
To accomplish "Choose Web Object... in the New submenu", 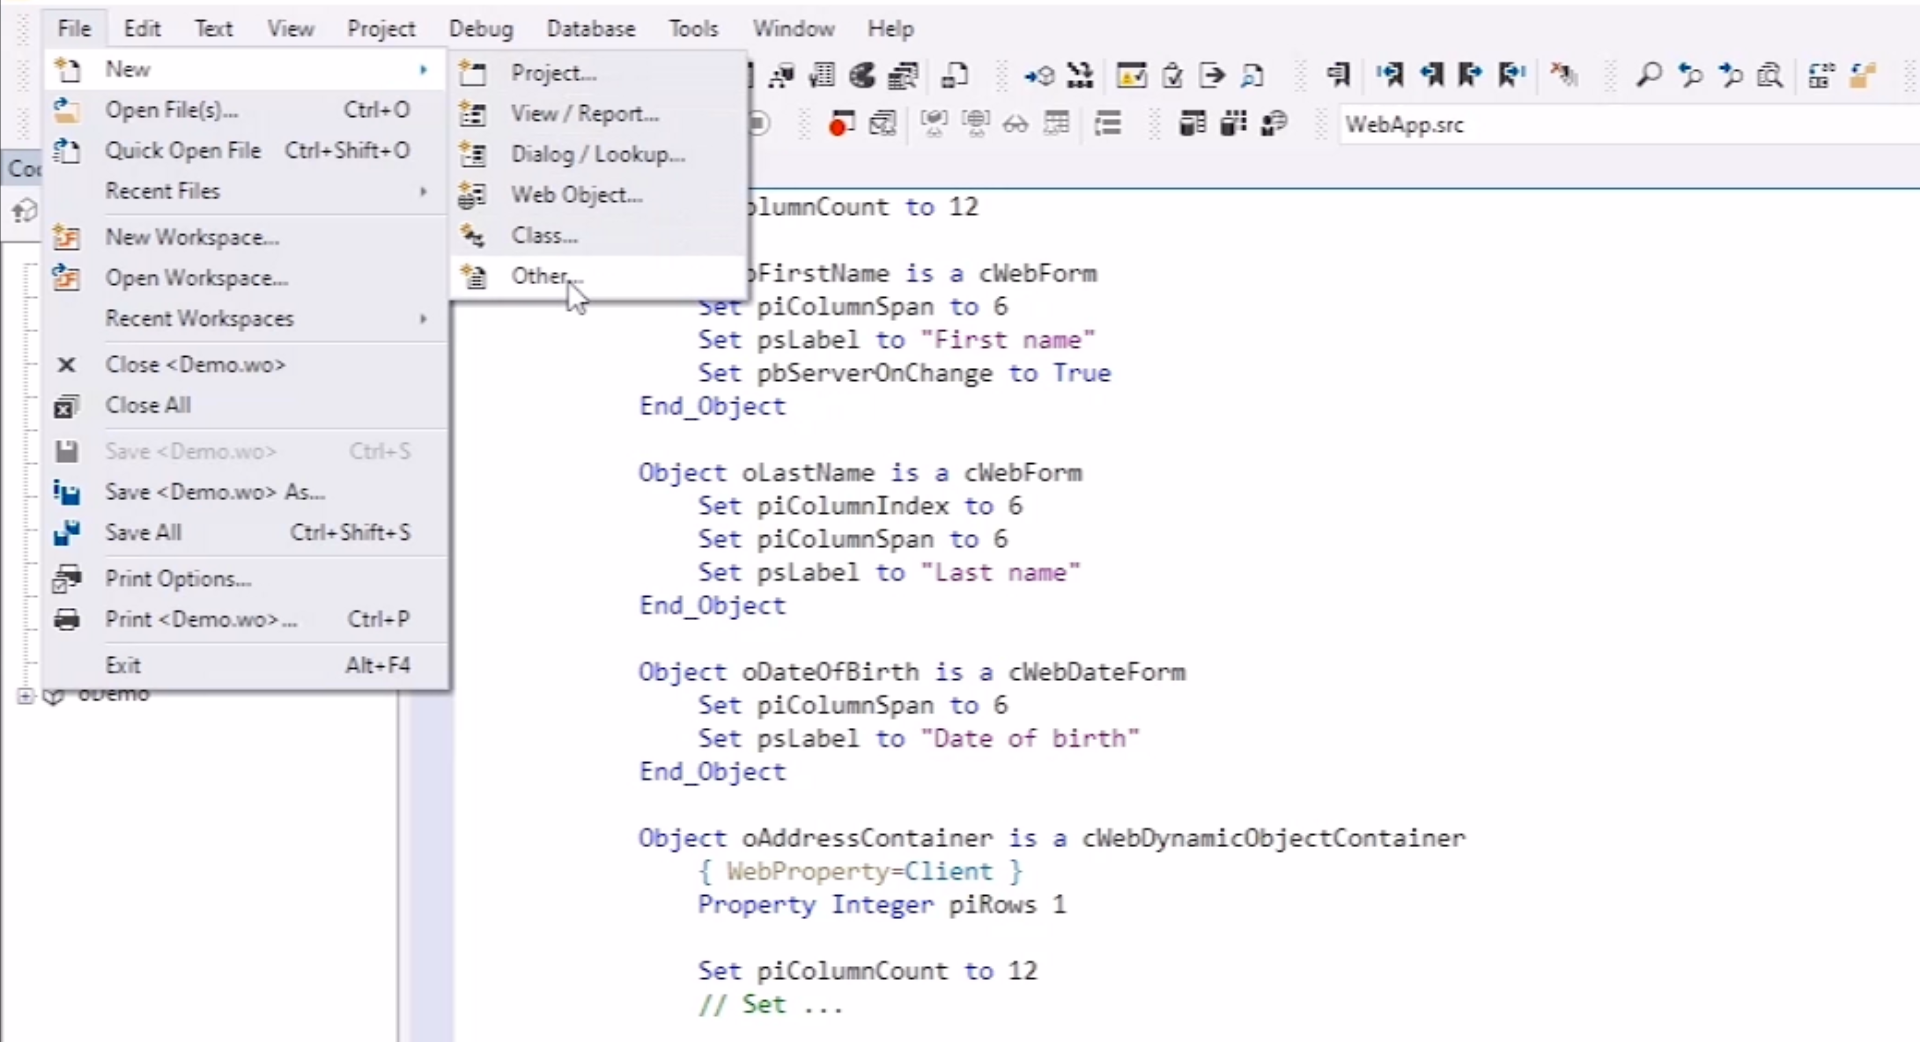I will pyautogui.click(x=576, y=195).
